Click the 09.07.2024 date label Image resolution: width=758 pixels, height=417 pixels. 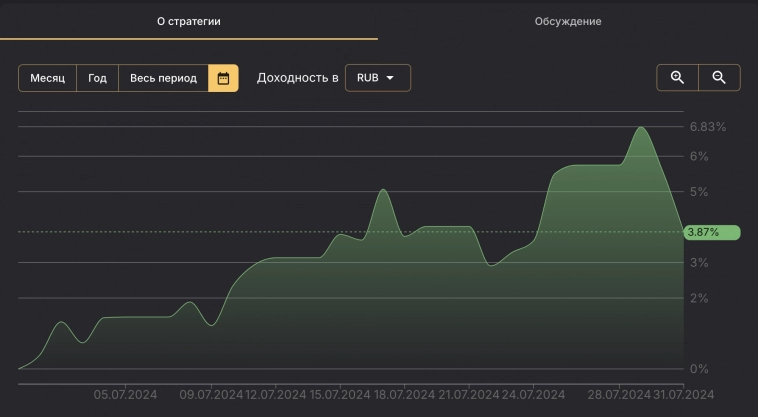pos(211,395)
